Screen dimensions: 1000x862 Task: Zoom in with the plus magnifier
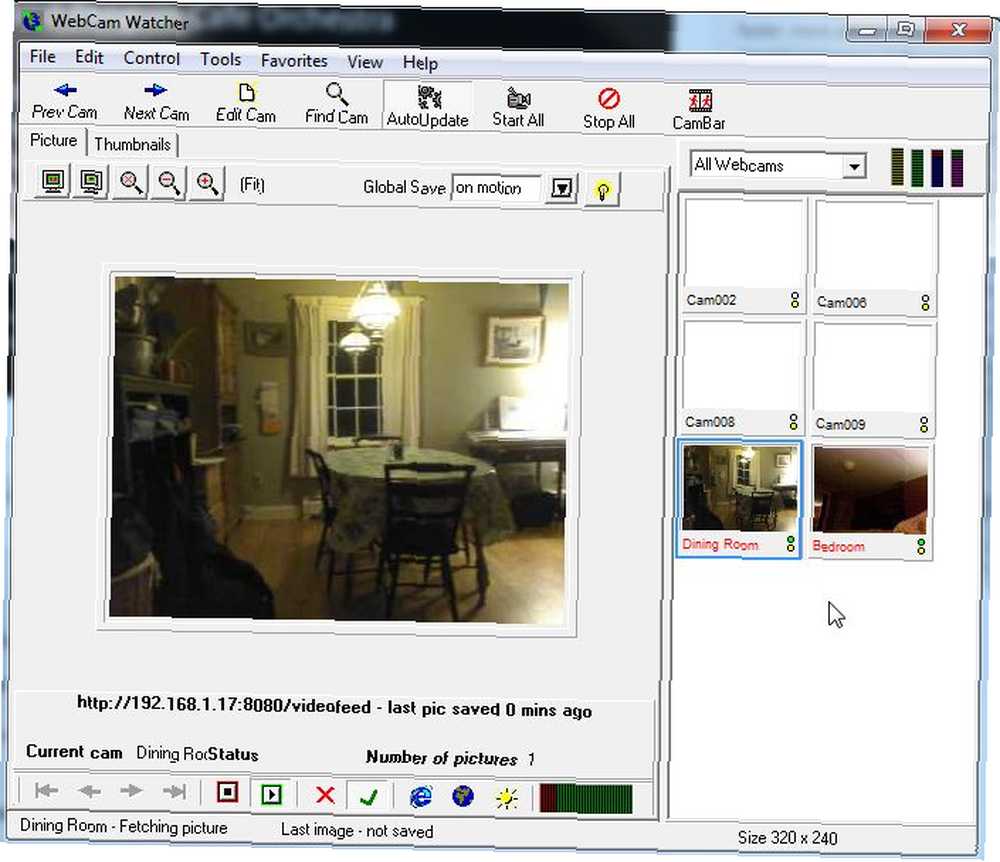207,184
